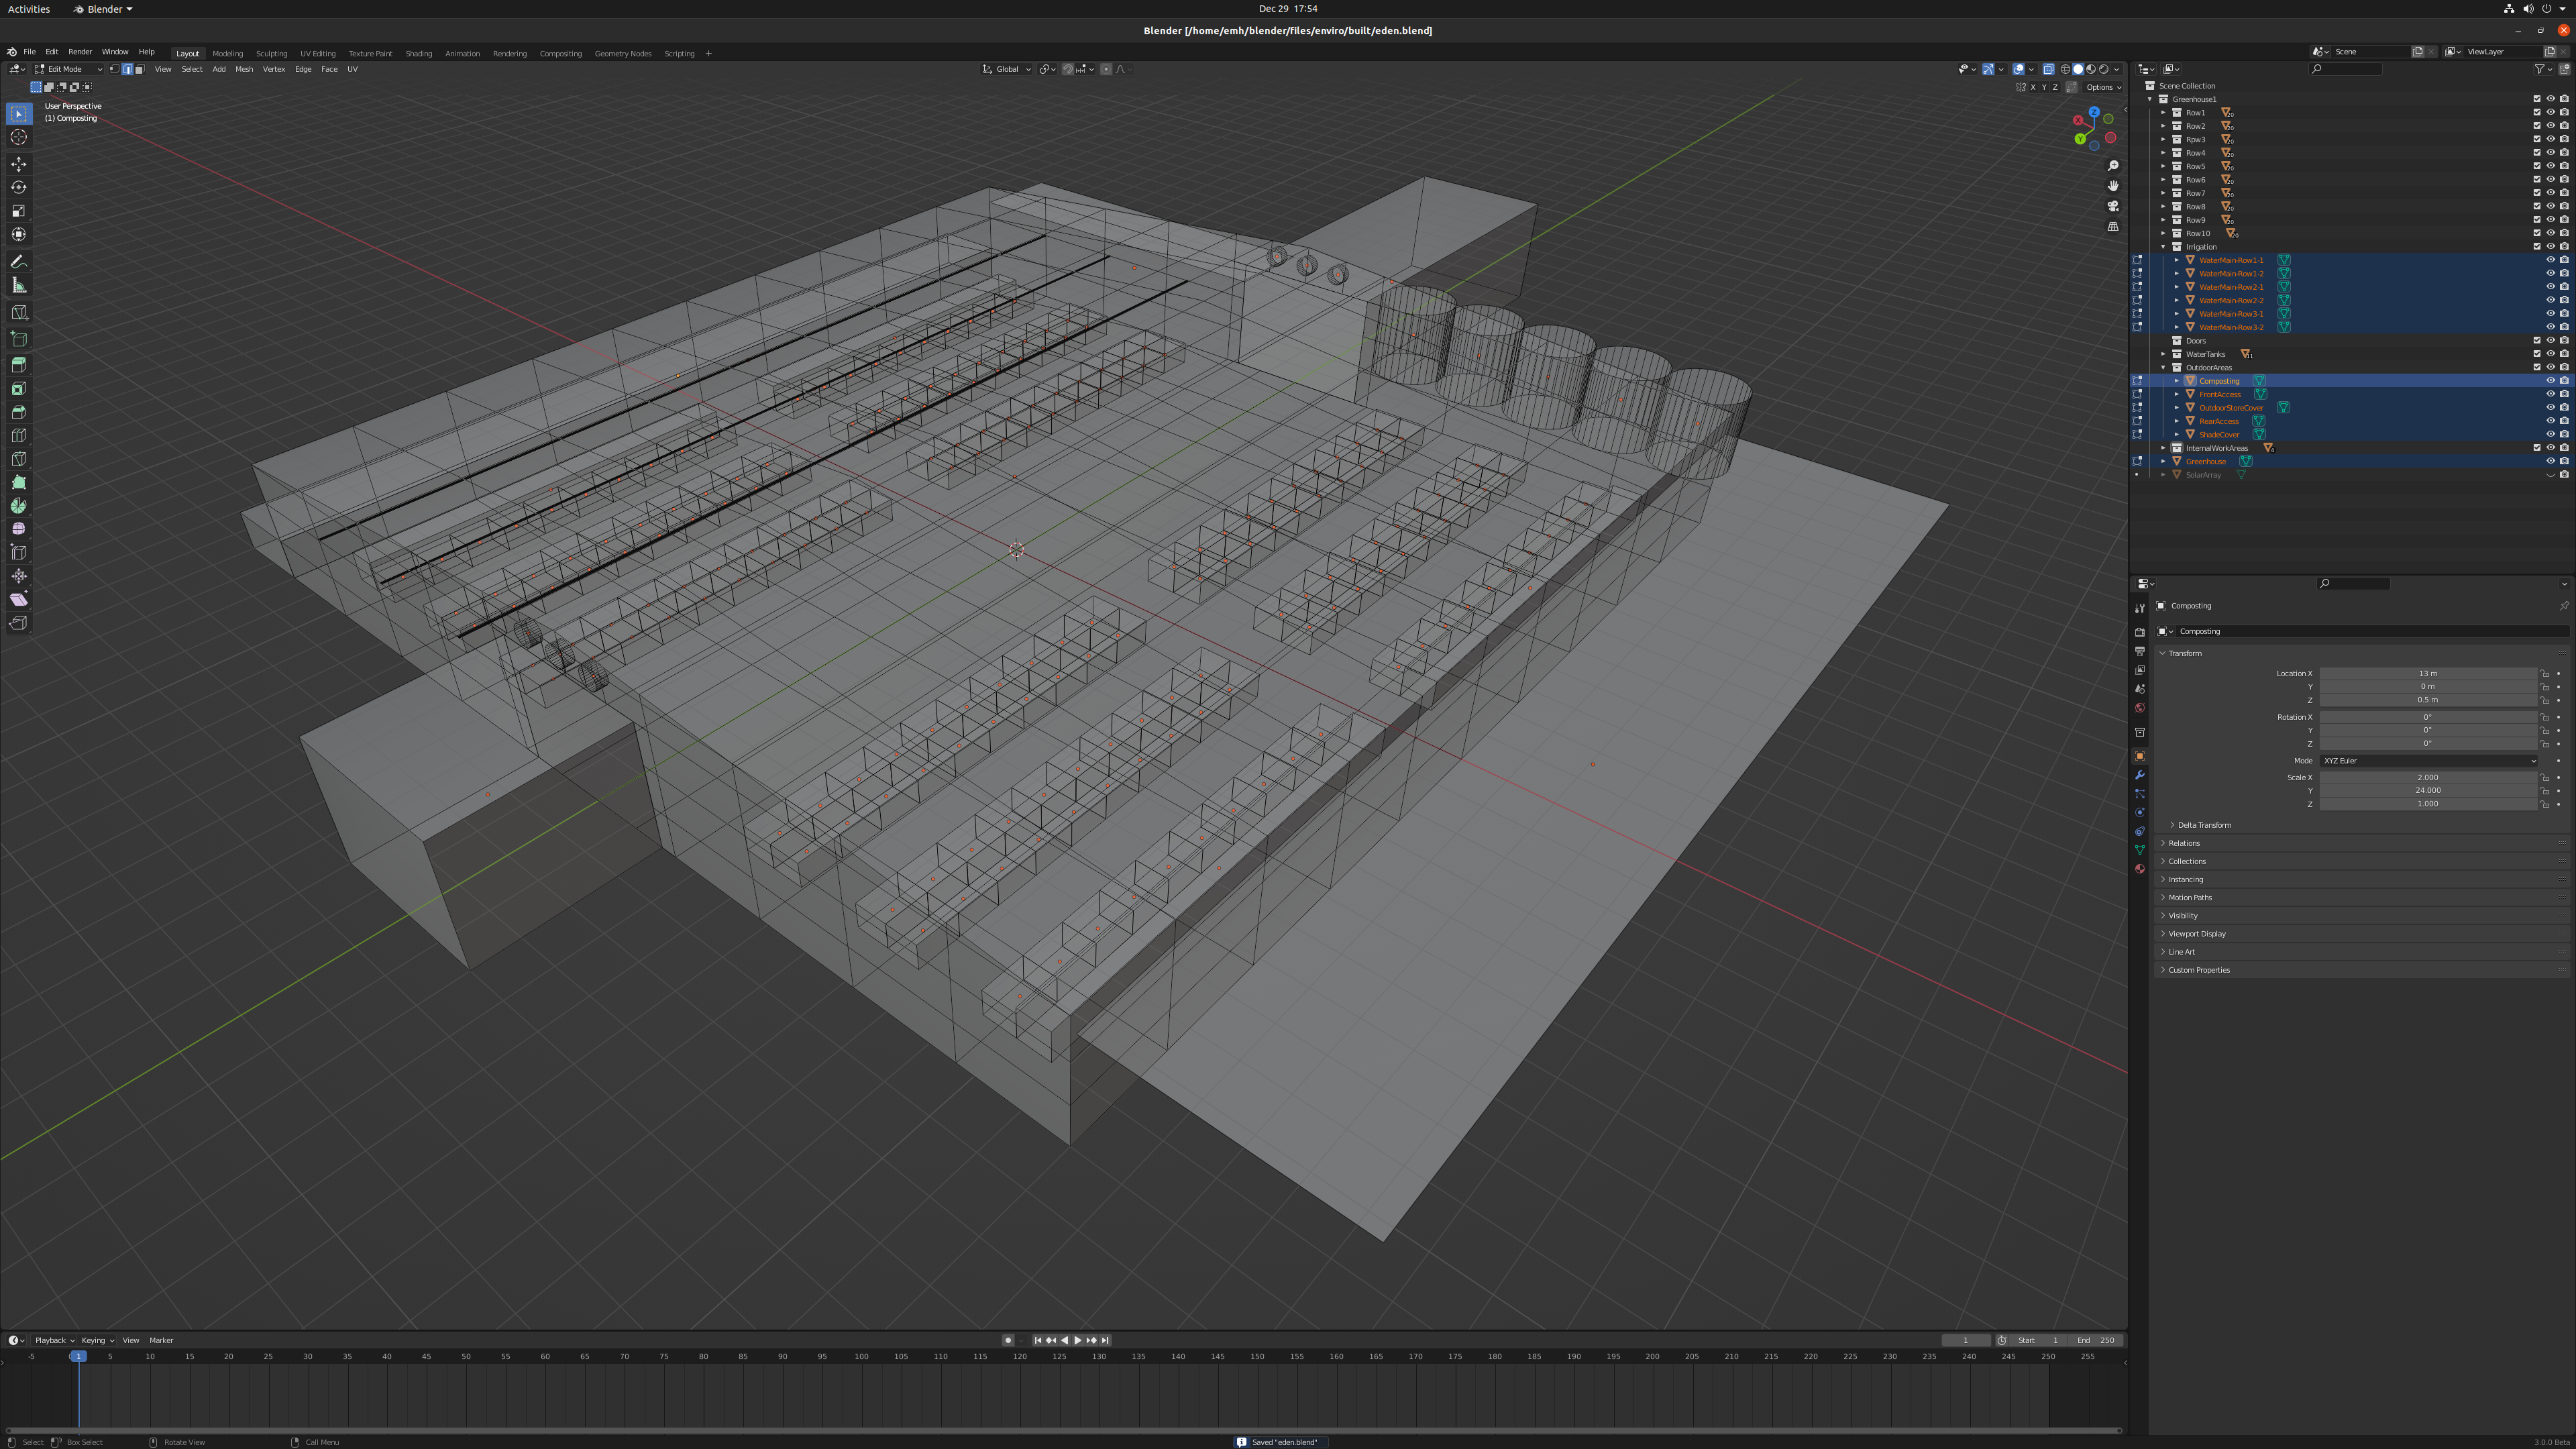Viewport: 2576px width, 1449px height.
Task: Click the pin icon in Properties header
Action: coord(2564,606)
